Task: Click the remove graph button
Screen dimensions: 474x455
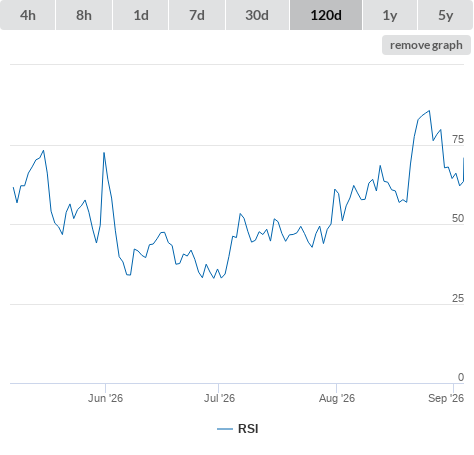Action: [426, 45]
